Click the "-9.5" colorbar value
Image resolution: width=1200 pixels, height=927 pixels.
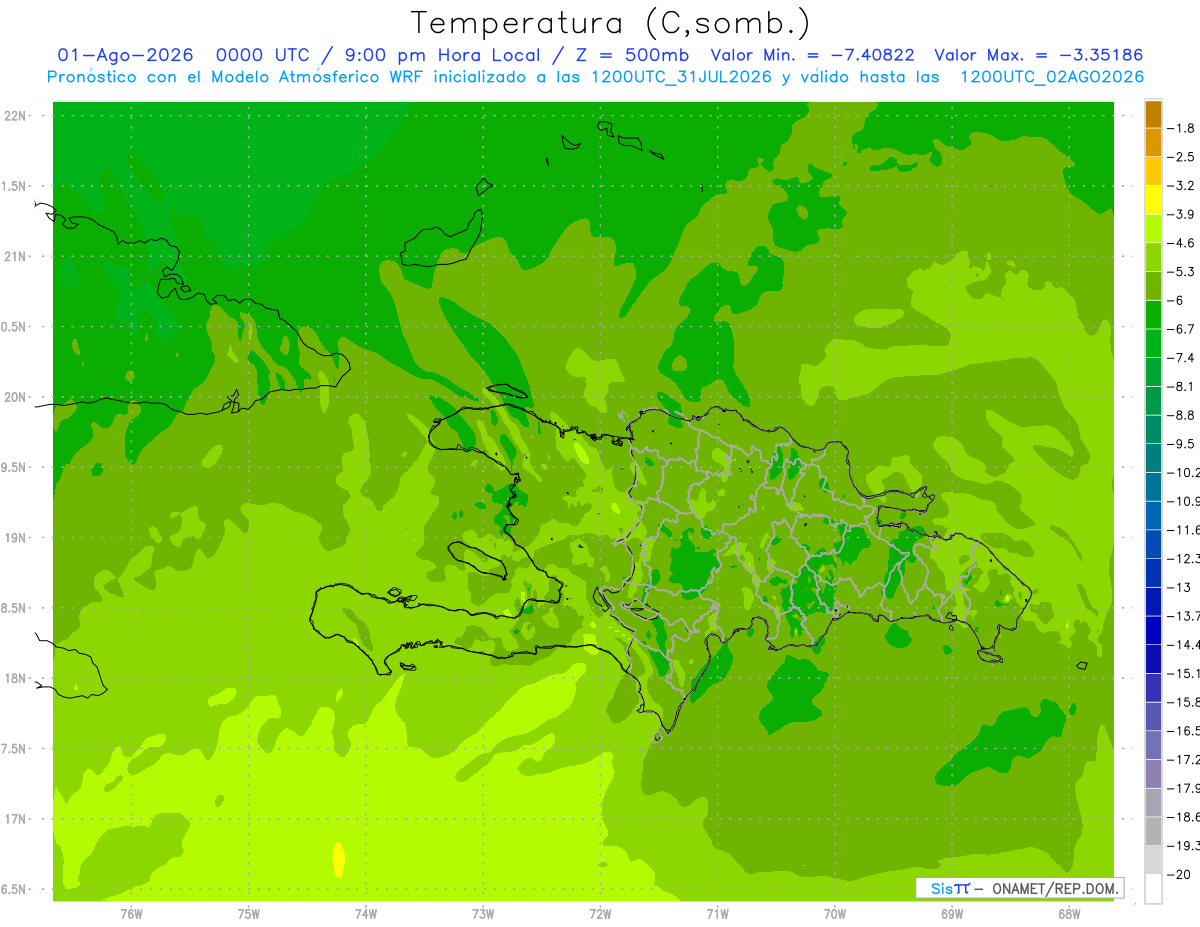point(1182,443)
